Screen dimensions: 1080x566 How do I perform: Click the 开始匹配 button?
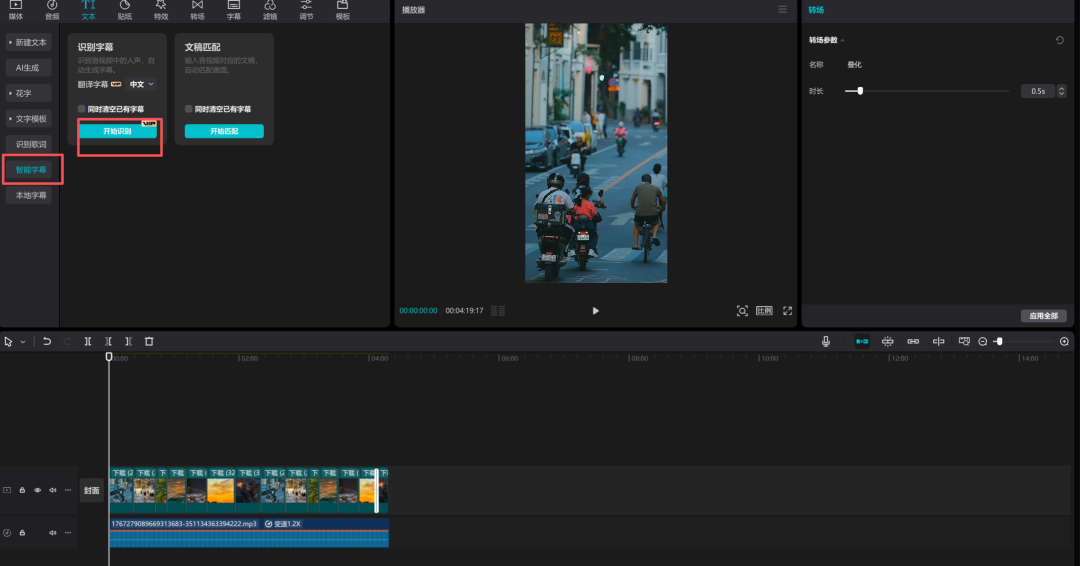click(224, 131)
